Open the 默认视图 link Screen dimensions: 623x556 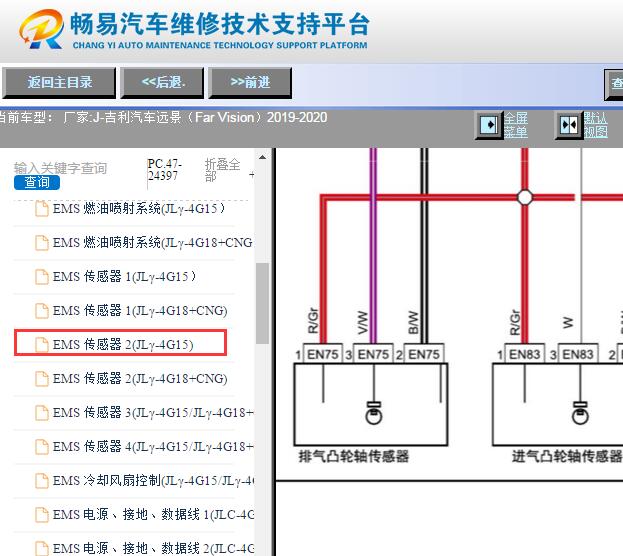[596, 125]
